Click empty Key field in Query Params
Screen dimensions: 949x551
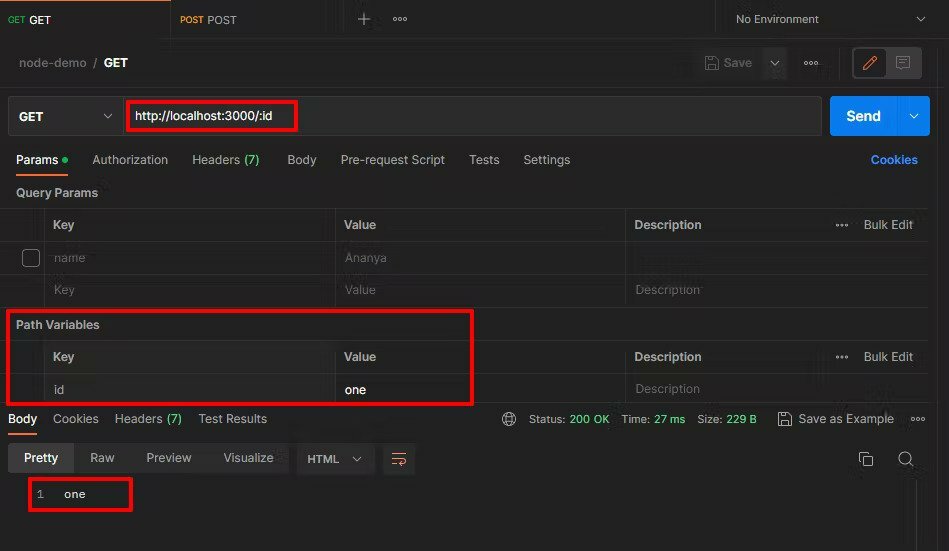coord(189,290)
